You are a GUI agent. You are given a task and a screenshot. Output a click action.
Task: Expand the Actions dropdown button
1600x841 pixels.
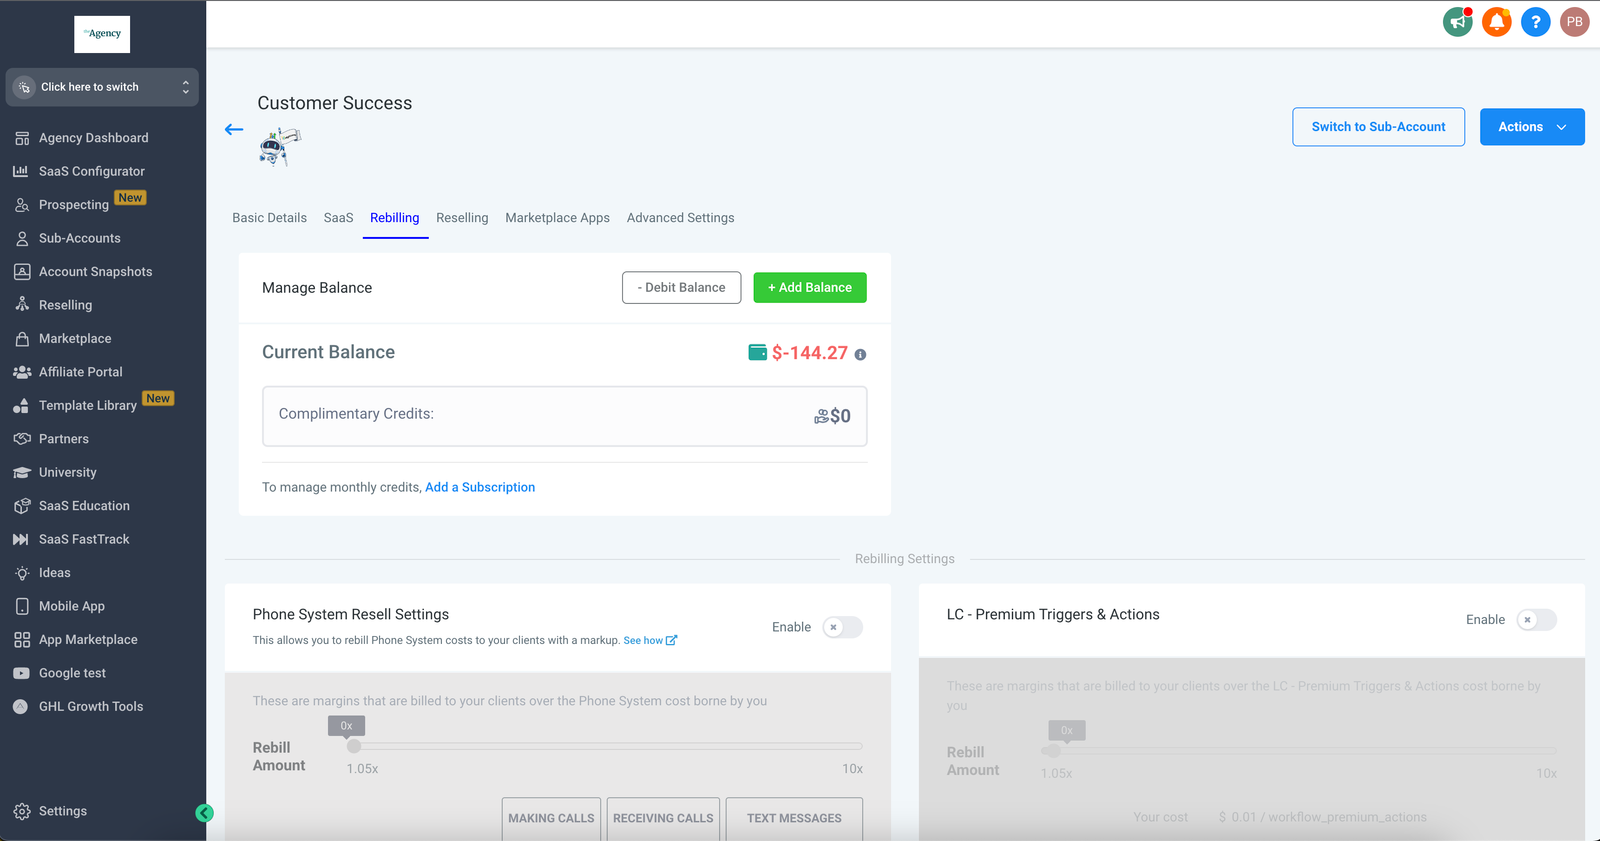[x=1531, y=127]
